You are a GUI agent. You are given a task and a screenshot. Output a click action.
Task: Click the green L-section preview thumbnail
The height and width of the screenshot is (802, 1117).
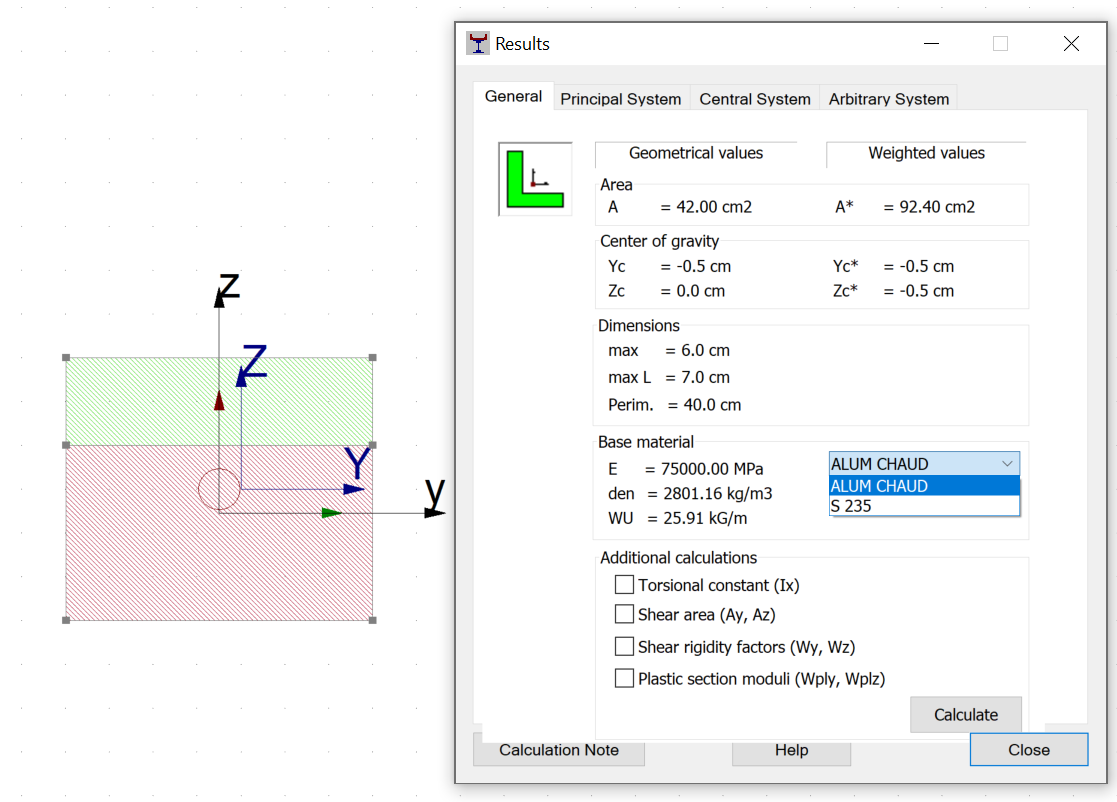click(535, 179)
